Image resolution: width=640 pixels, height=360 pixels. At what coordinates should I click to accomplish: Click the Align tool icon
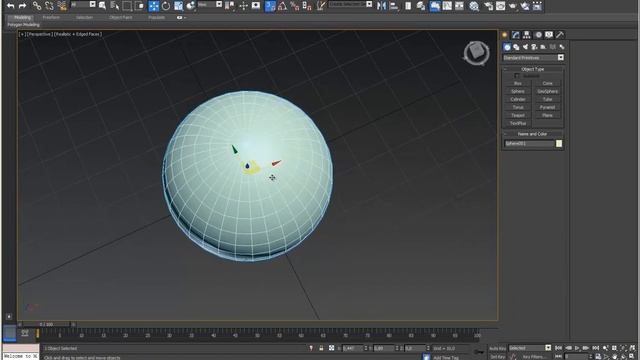tap(394, 6)
